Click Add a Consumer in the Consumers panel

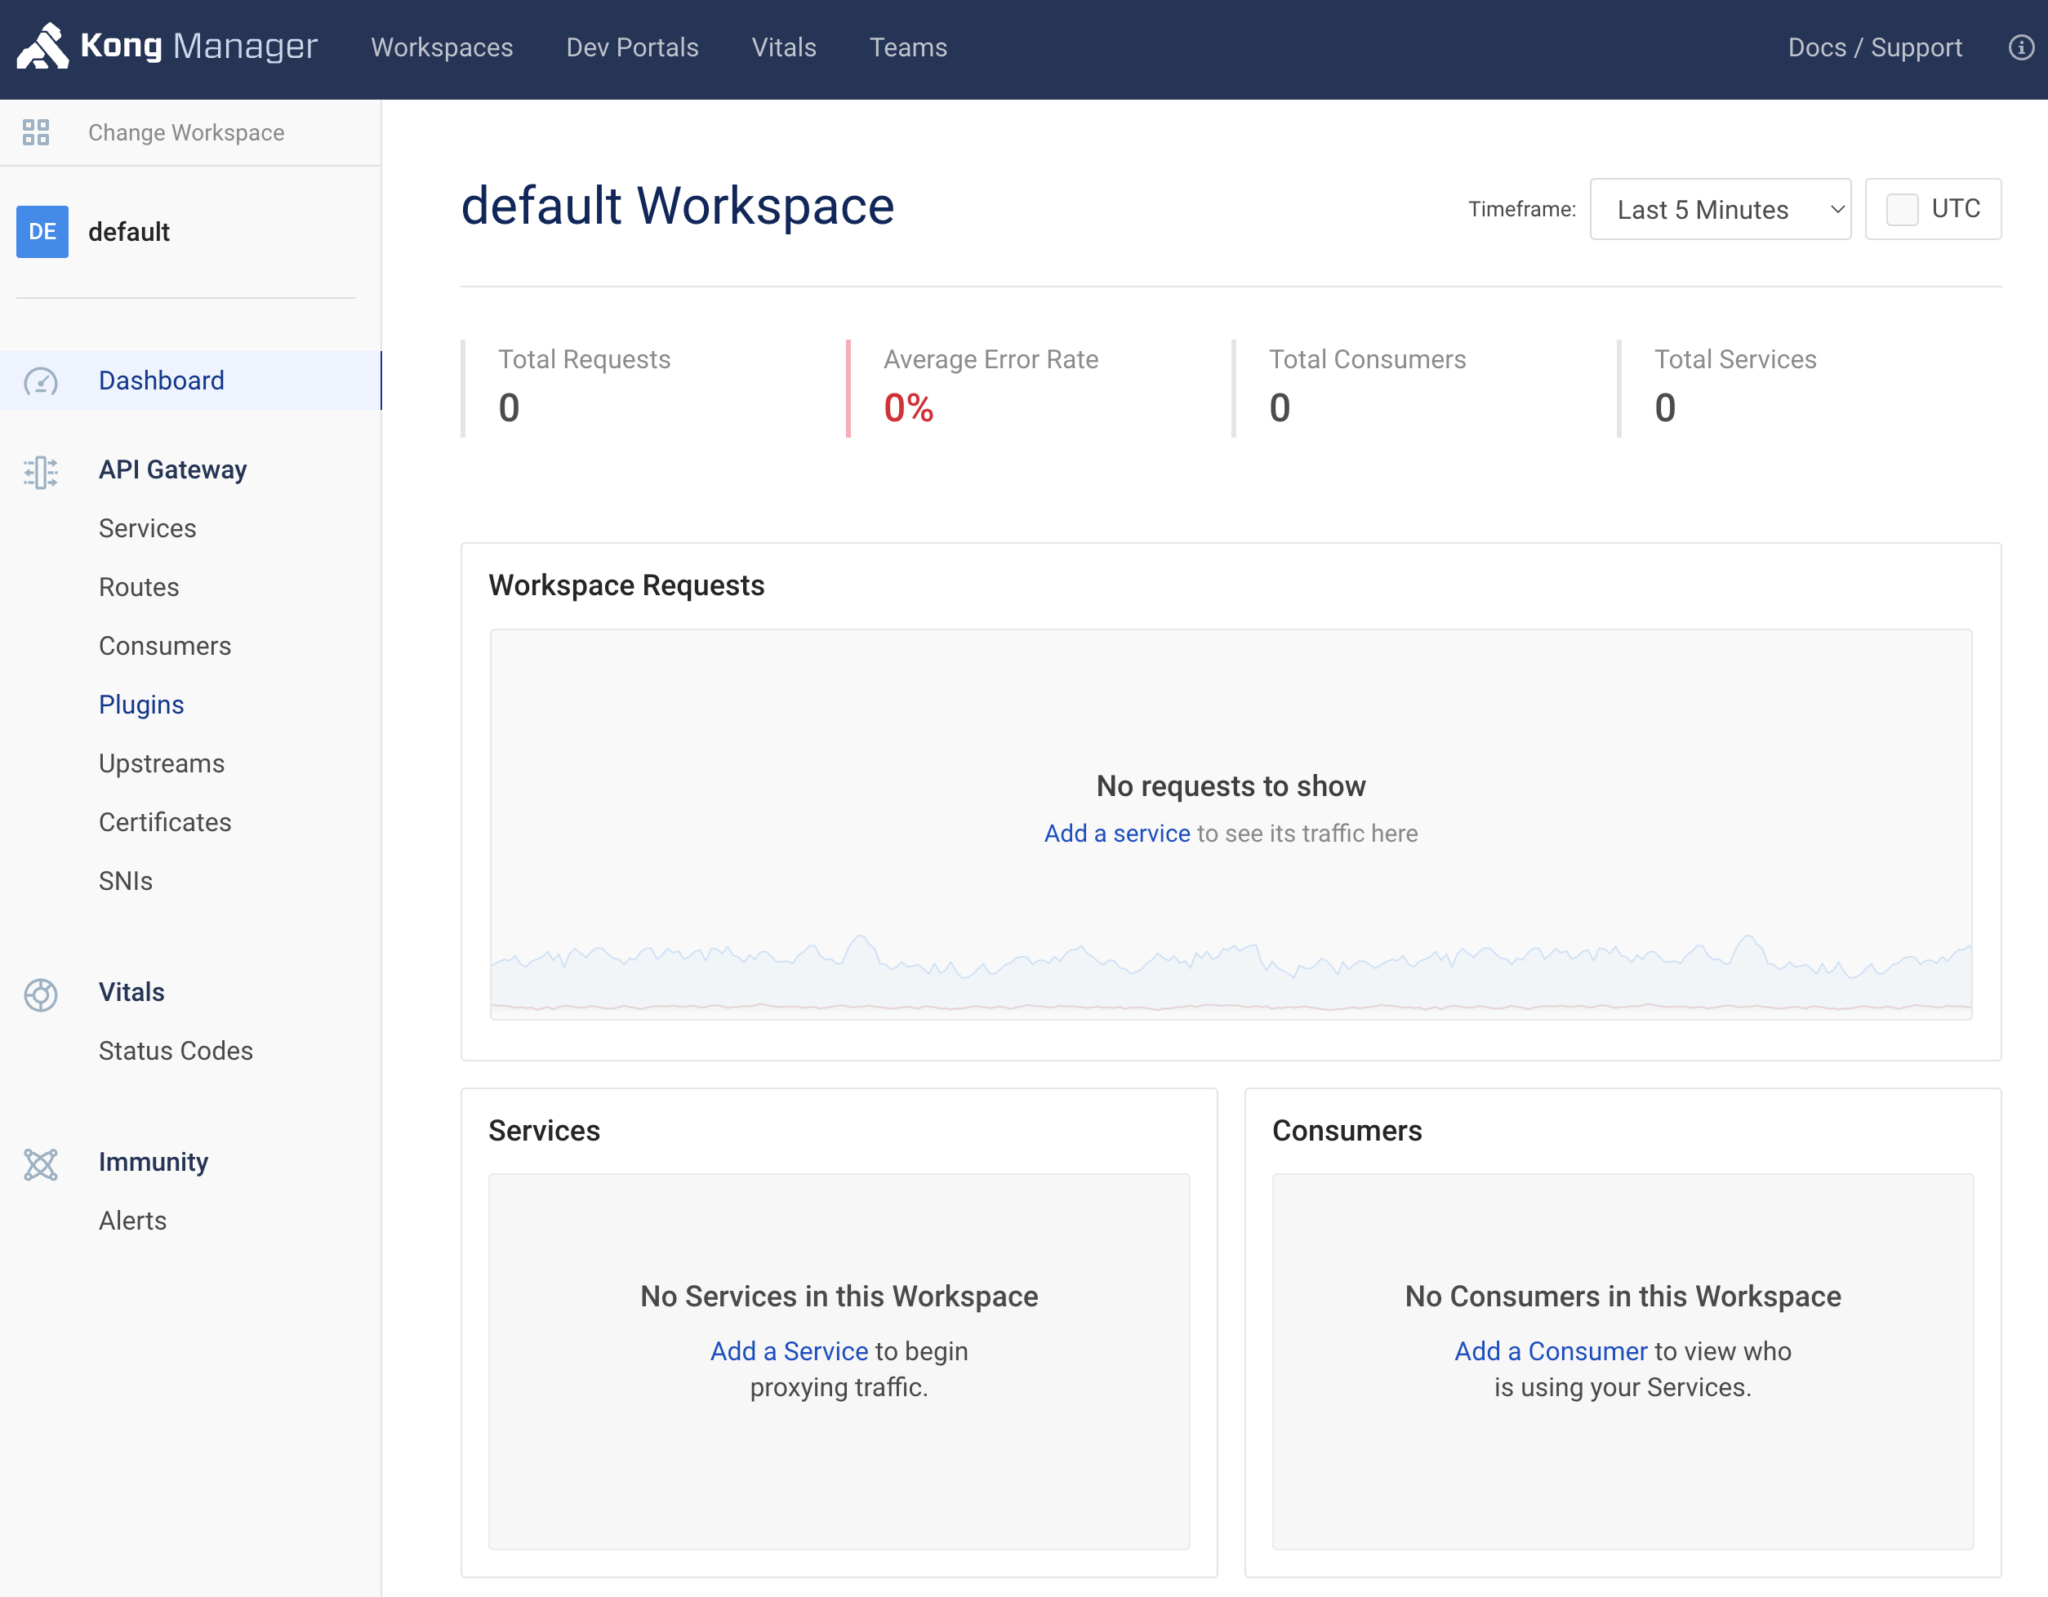(x=1549, y=1351)
